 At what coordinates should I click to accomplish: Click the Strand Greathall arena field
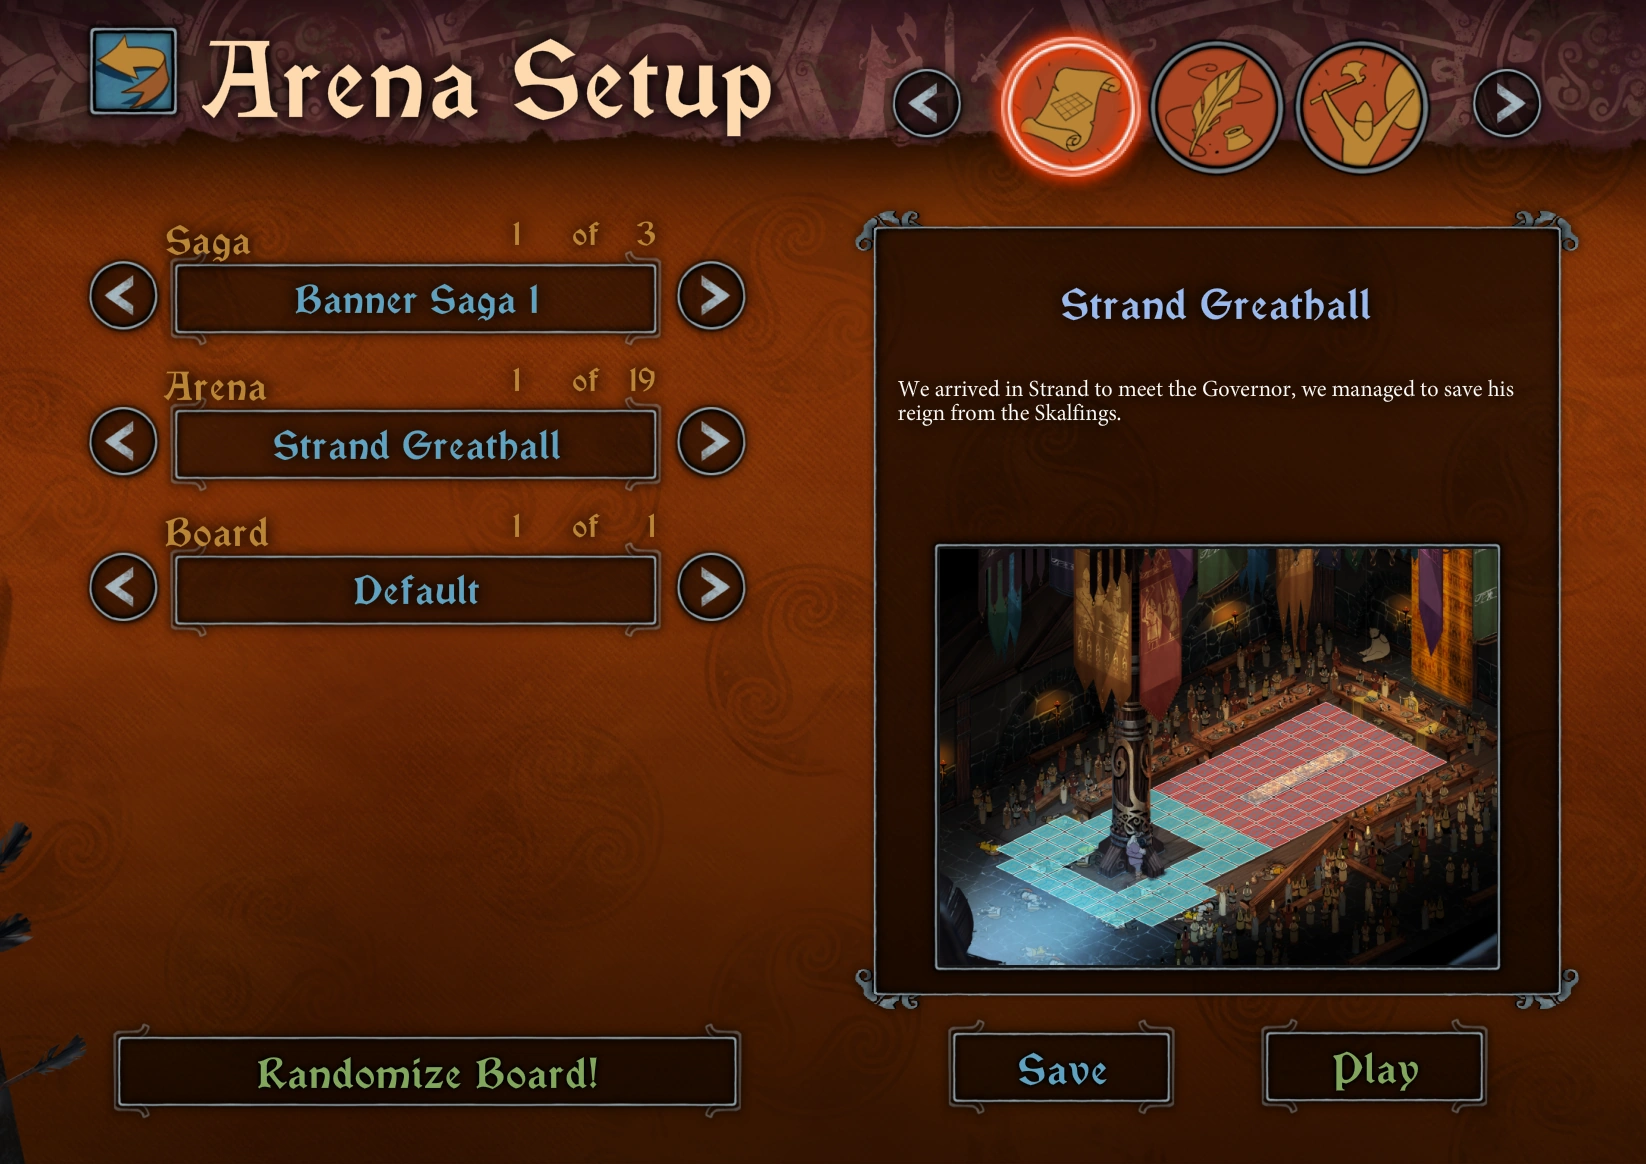coord(416,445)
